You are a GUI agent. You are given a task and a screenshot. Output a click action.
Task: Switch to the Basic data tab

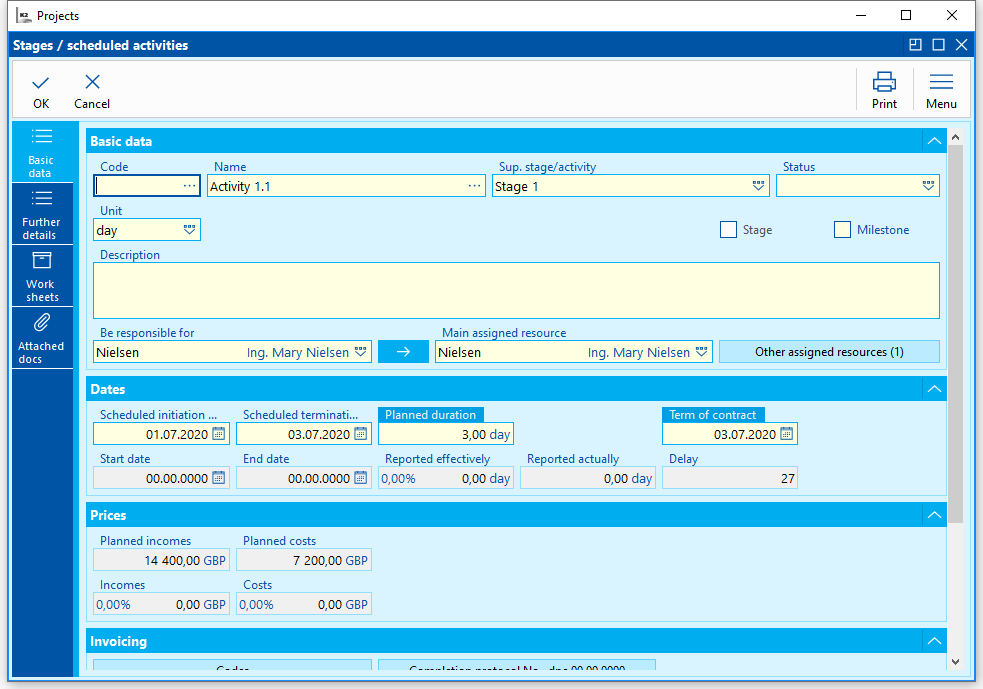click(x=41, y=153)
